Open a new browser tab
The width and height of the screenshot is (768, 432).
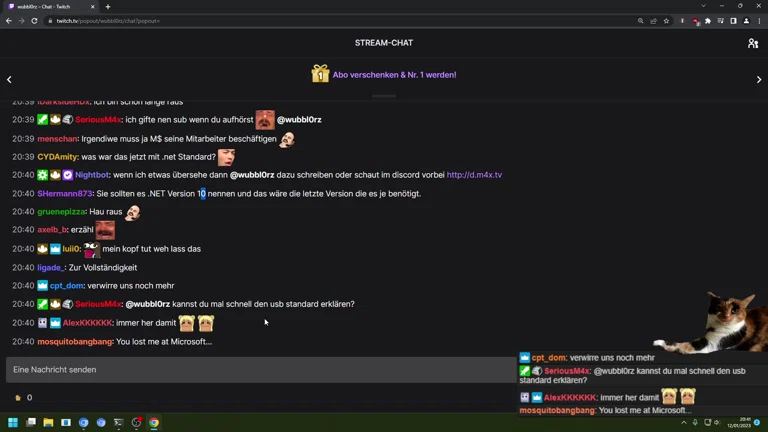108,7
